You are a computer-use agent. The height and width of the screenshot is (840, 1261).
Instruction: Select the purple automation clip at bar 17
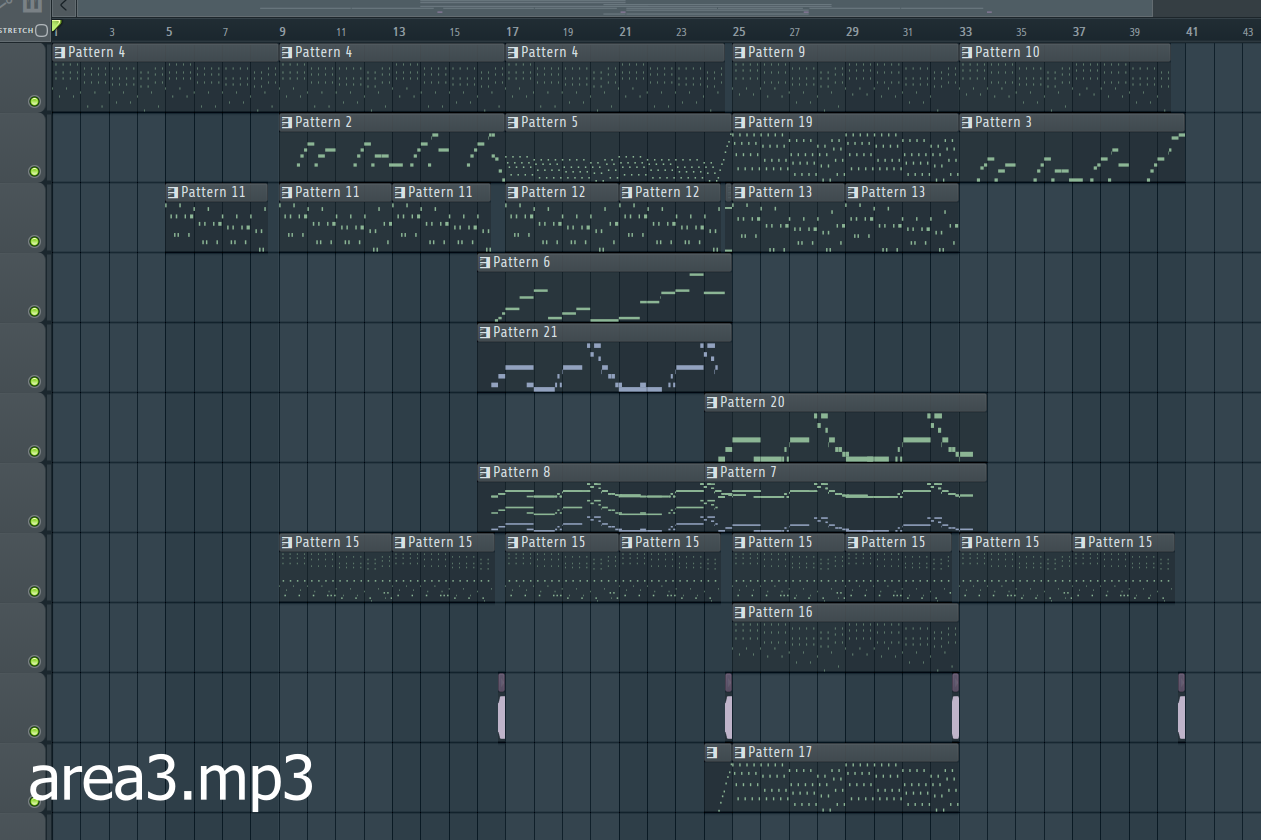pyautogui.click(x=501, y=707)
